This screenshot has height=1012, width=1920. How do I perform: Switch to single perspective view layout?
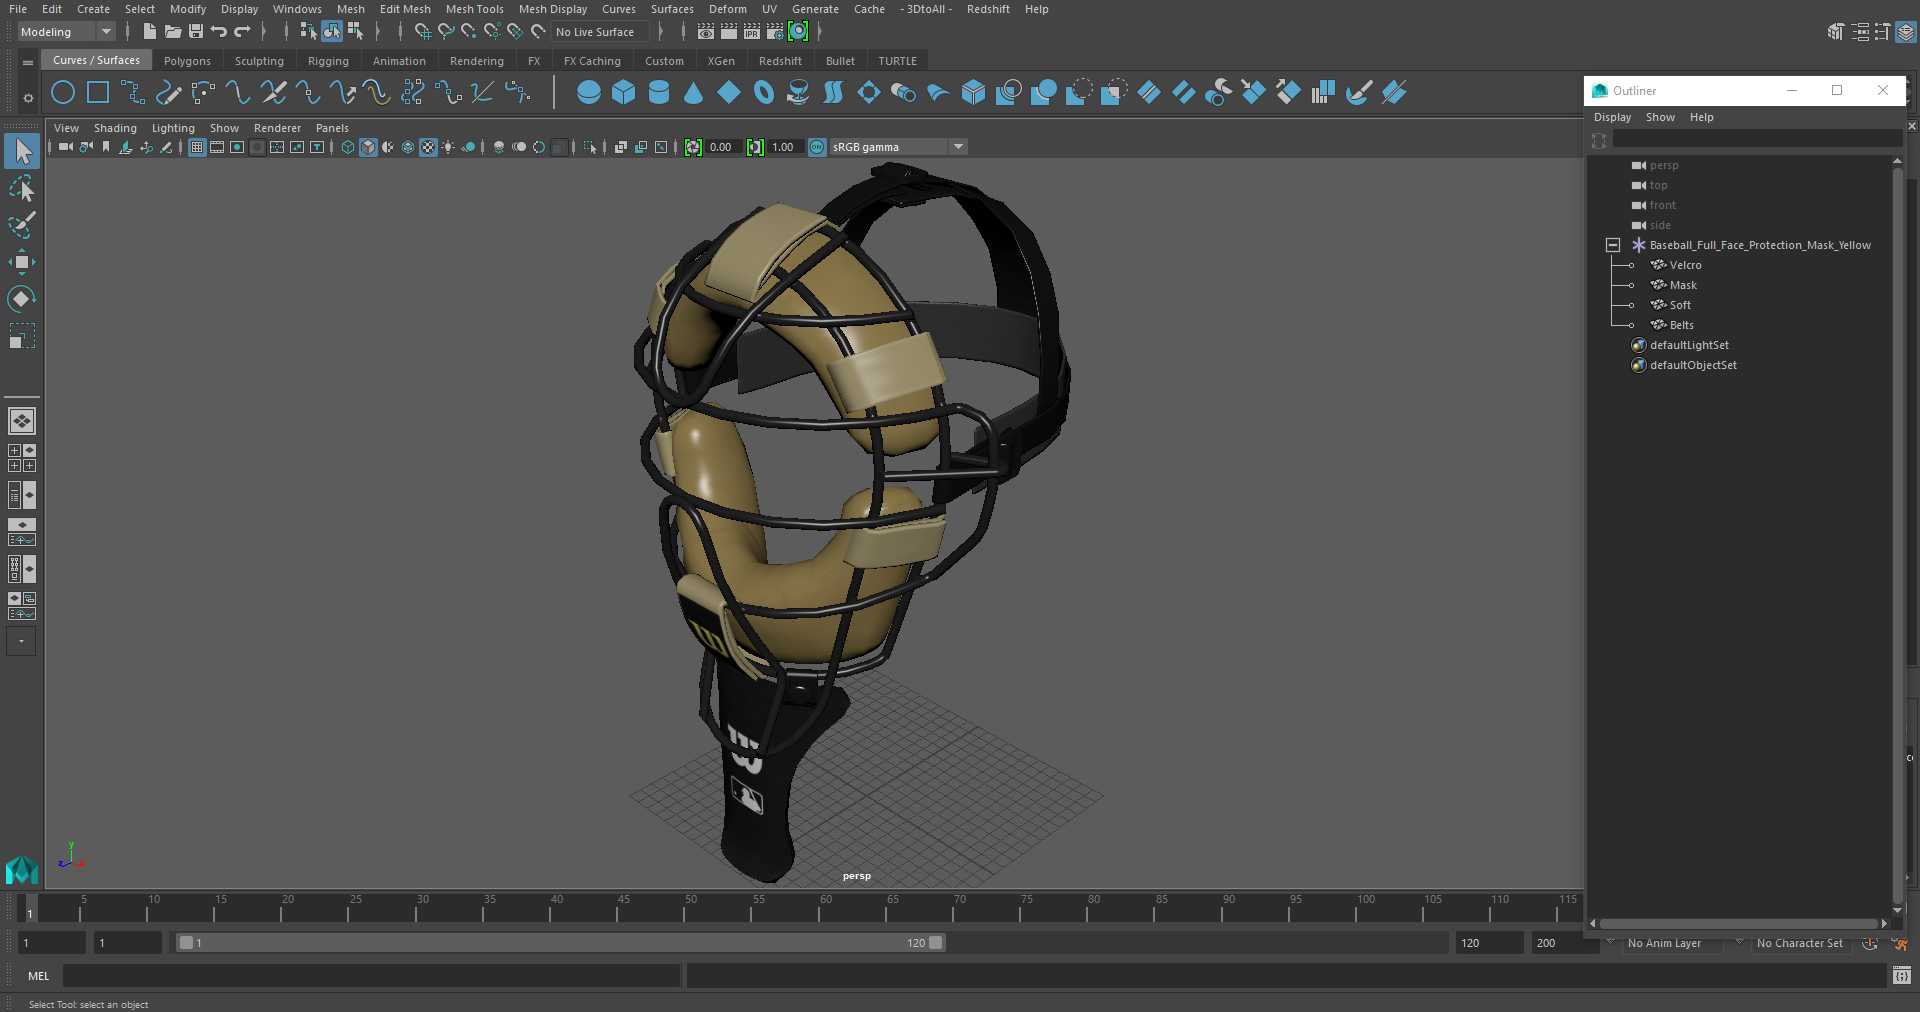click(x=22, y=421)
